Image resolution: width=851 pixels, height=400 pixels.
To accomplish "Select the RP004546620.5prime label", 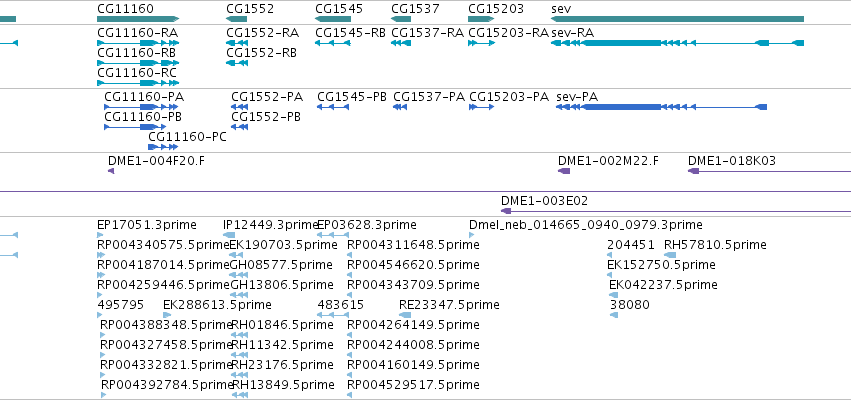I will [x=414, y=265].
